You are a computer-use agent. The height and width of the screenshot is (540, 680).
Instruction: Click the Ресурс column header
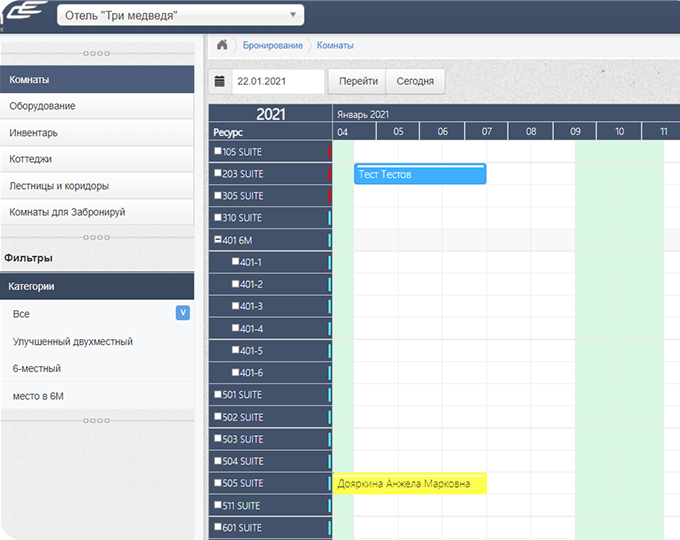[x=271, y=132]
